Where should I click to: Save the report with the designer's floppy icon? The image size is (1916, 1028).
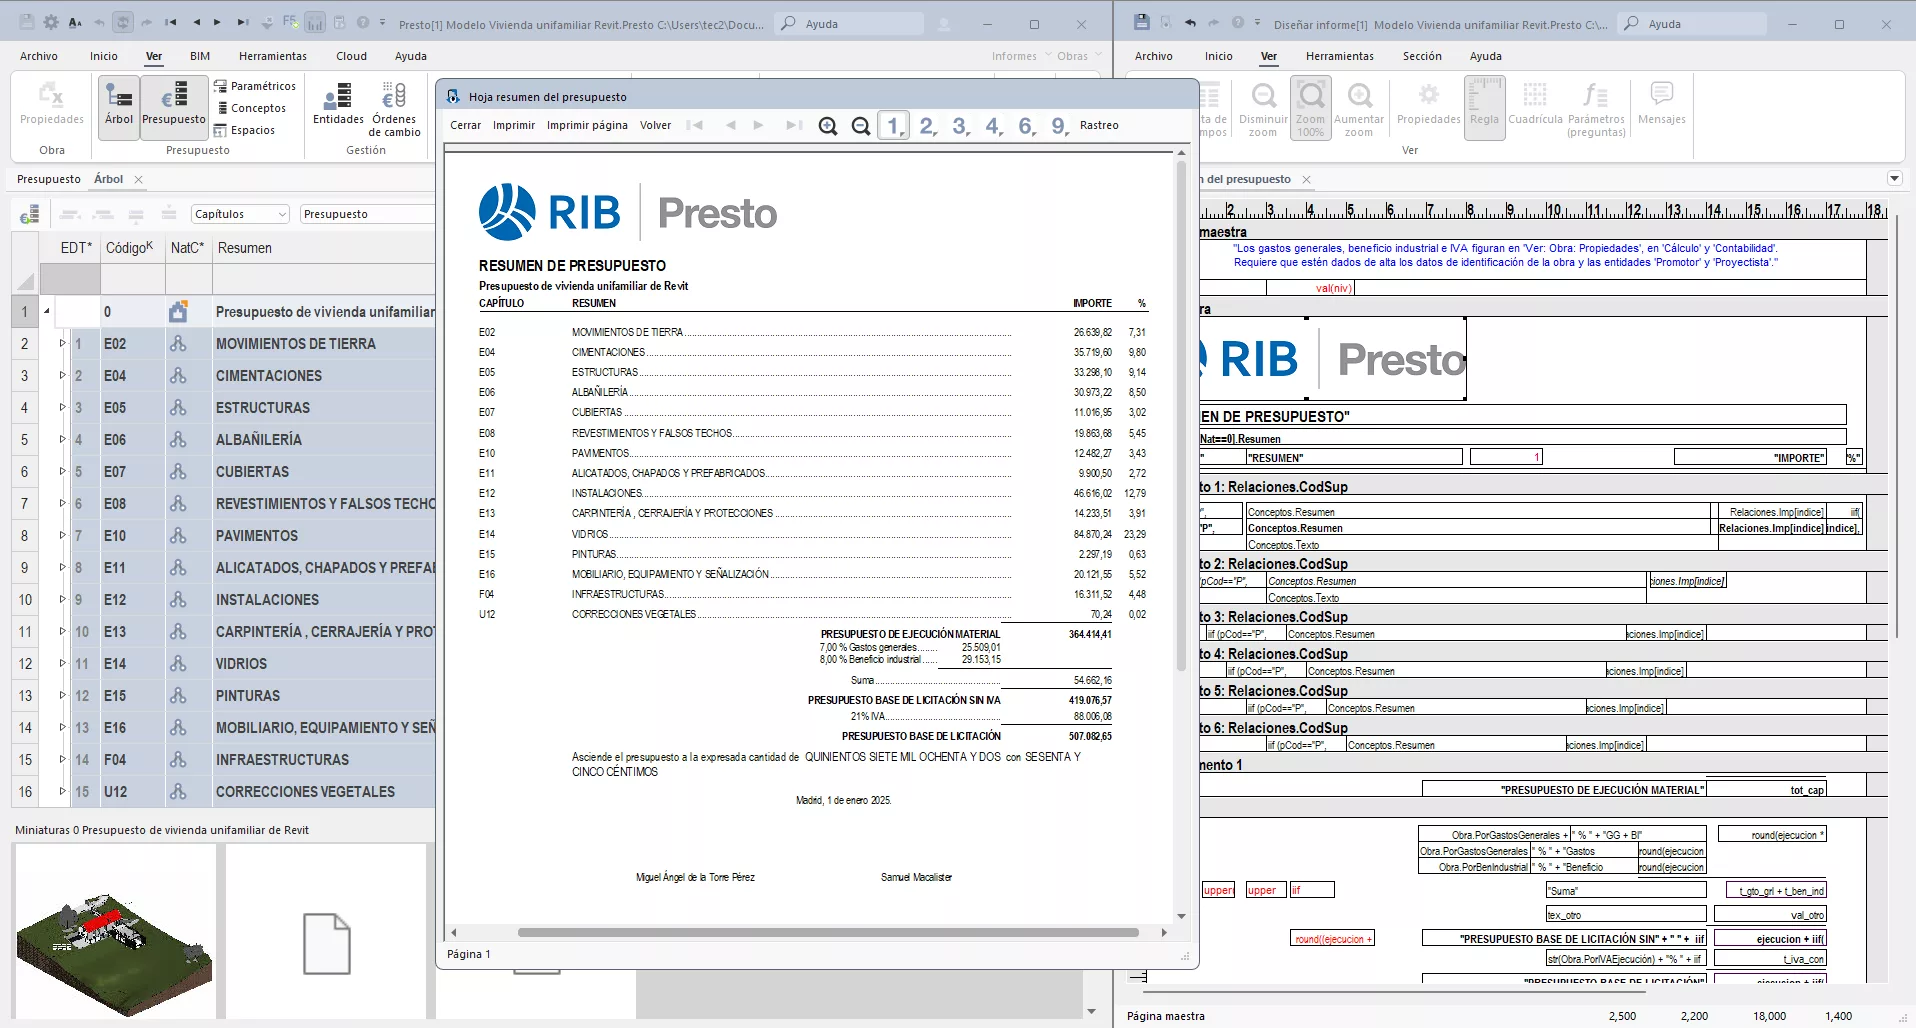[1143, 22]
